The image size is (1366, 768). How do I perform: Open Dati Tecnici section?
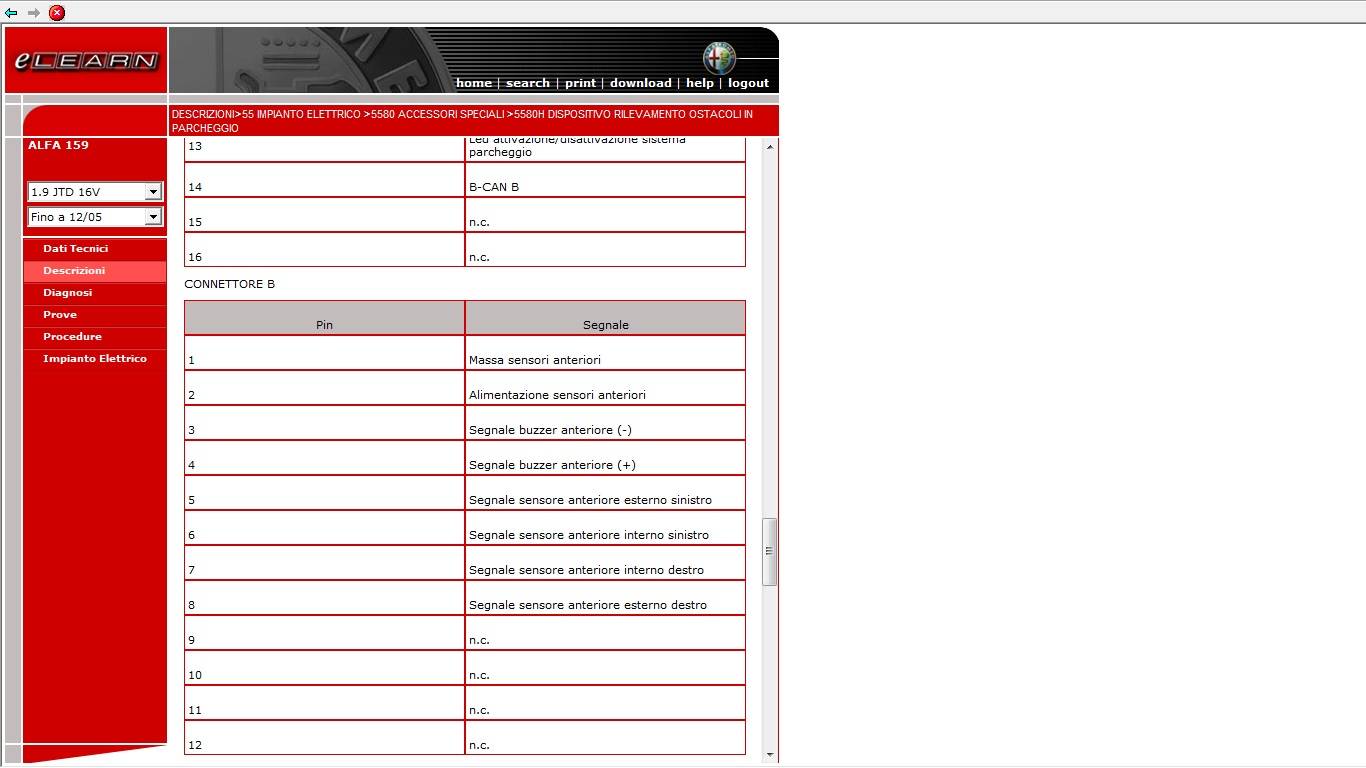pyautogui.click(x=75, y=249)
